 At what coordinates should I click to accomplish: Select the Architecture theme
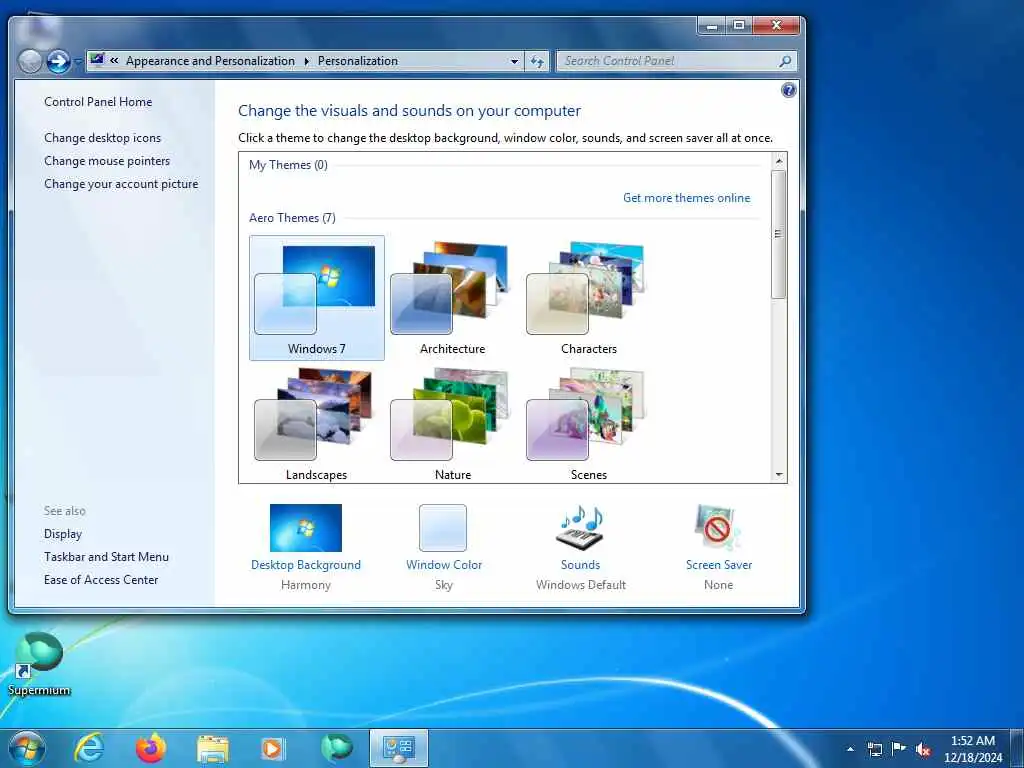pyautogui.click(x=452, y=298)
